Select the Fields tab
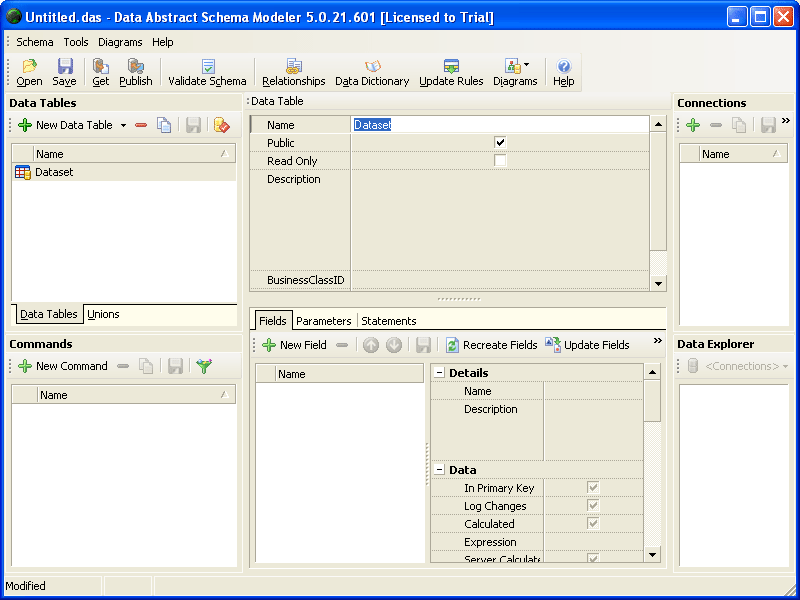The image size is (800, 600). (x=273, y=321)
